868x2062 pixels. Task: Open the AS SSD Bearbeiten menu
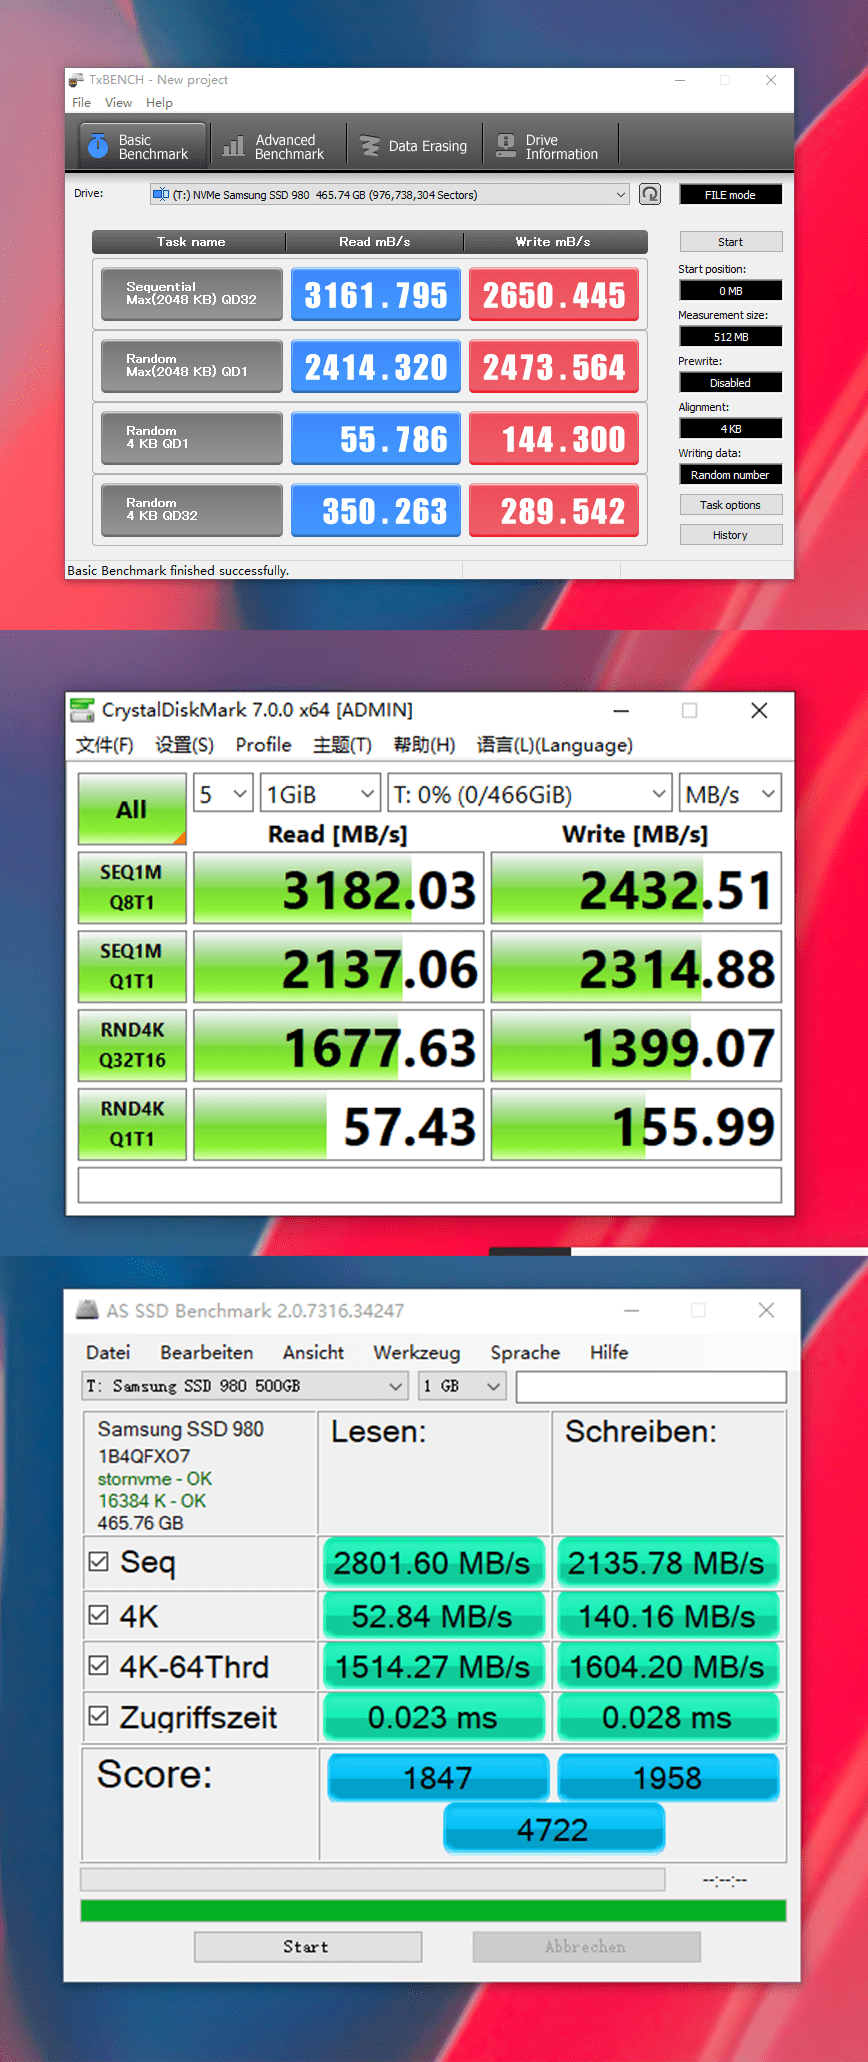pos(206,1352)
